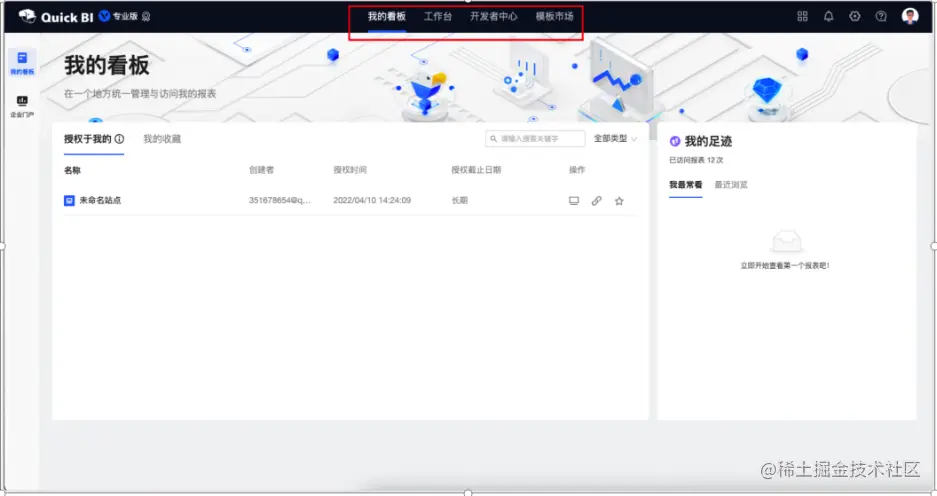Open the help question mark icon
The image size is (937, 496).
[x=881, y=17]
